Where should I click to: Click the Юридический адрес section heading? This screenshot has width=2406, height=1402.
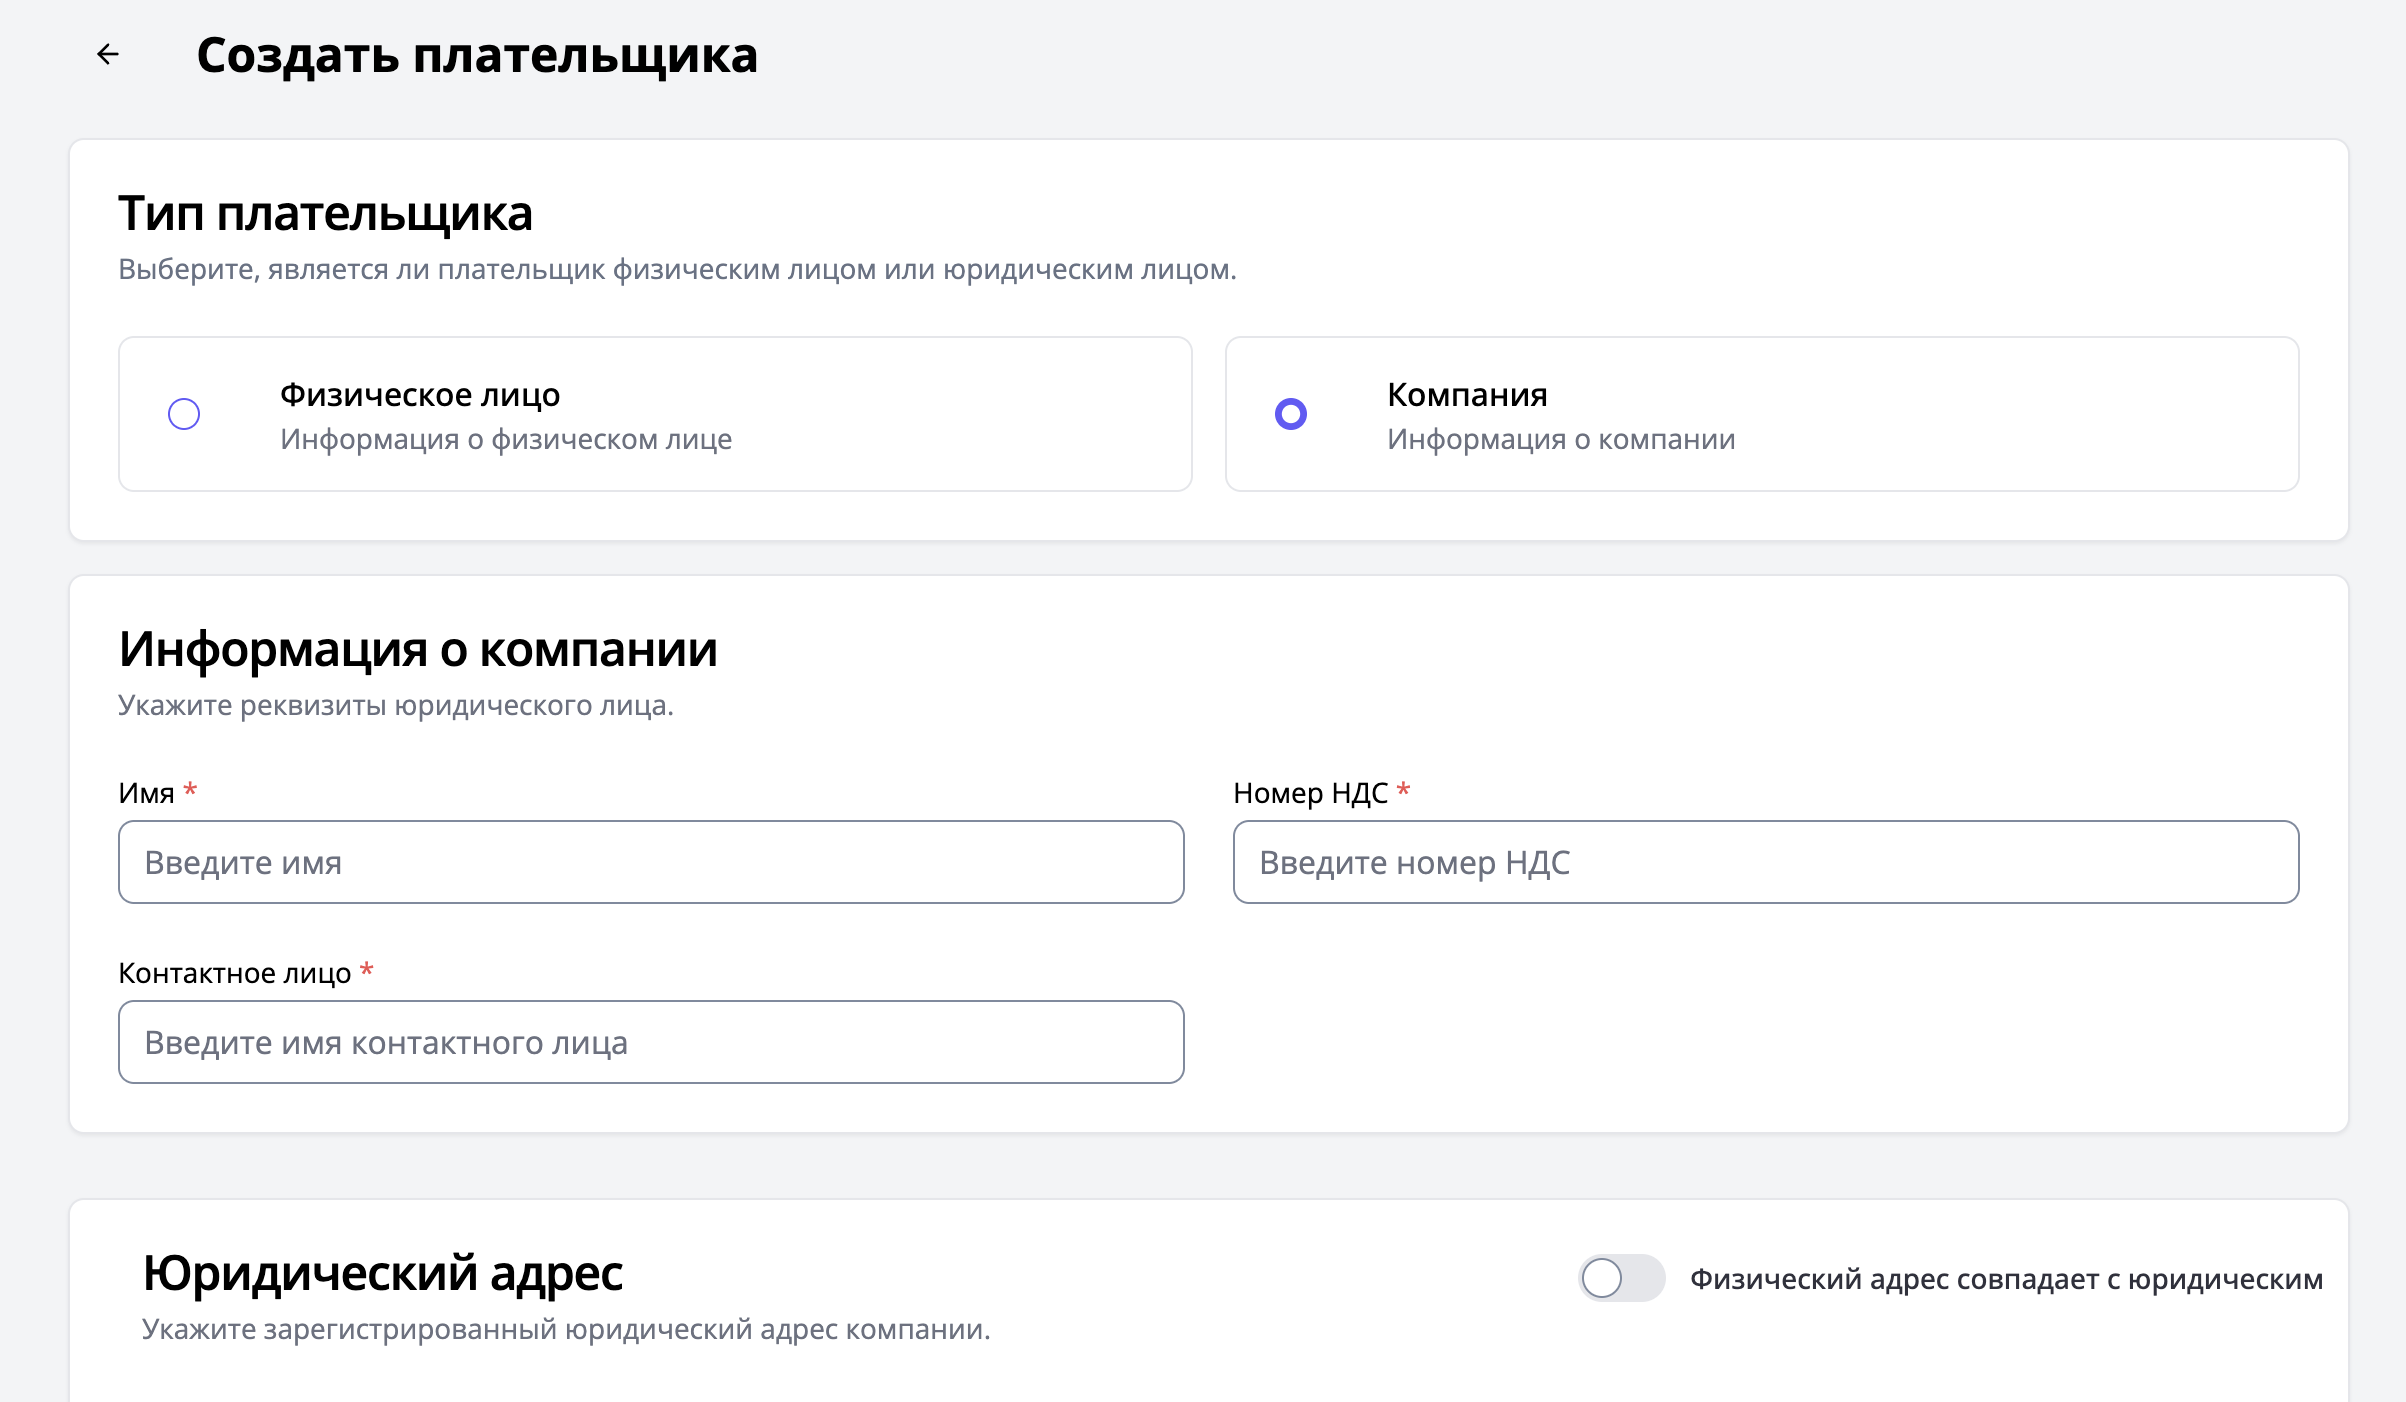382,1273
